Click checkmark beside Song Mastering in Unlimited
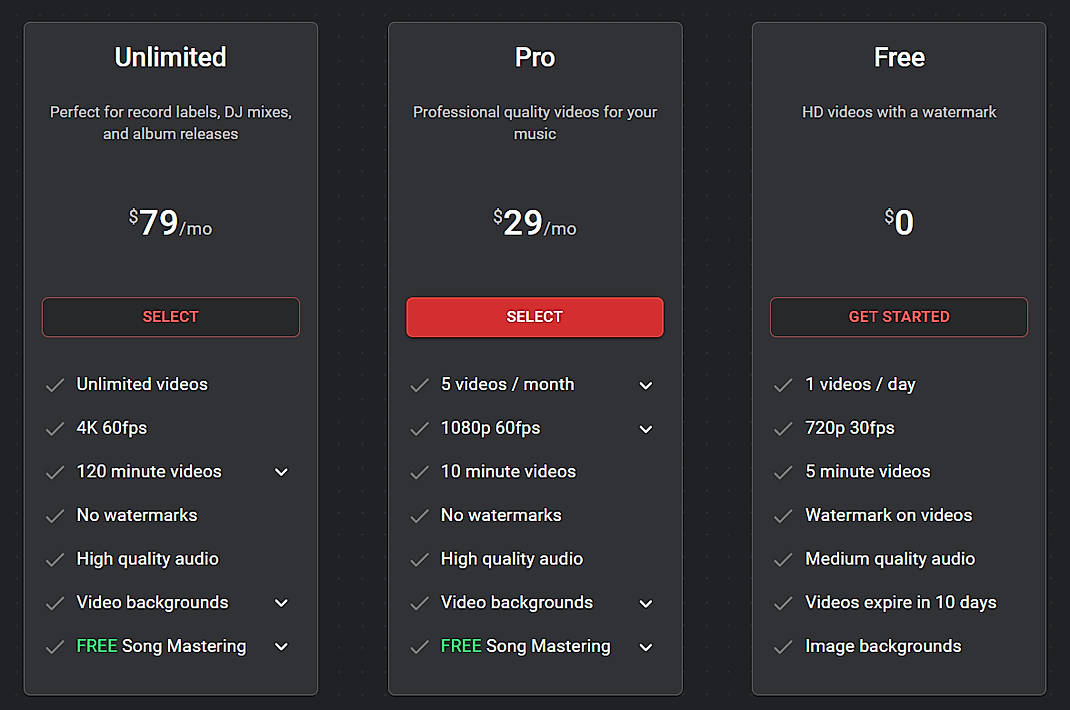The height and width of the screenshot is (710, 1070). pyautogui.click(x=55, y=647)
